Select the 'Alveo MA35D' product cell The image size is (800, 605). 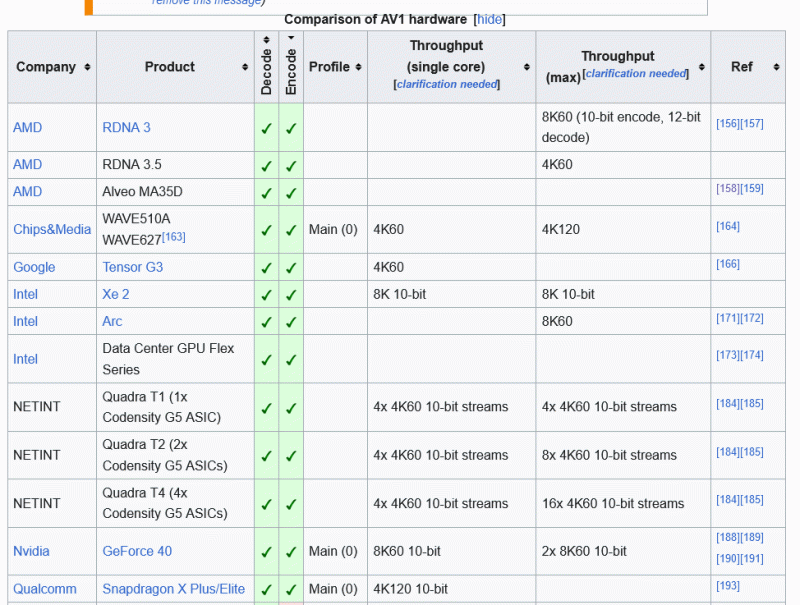point(176,192)
